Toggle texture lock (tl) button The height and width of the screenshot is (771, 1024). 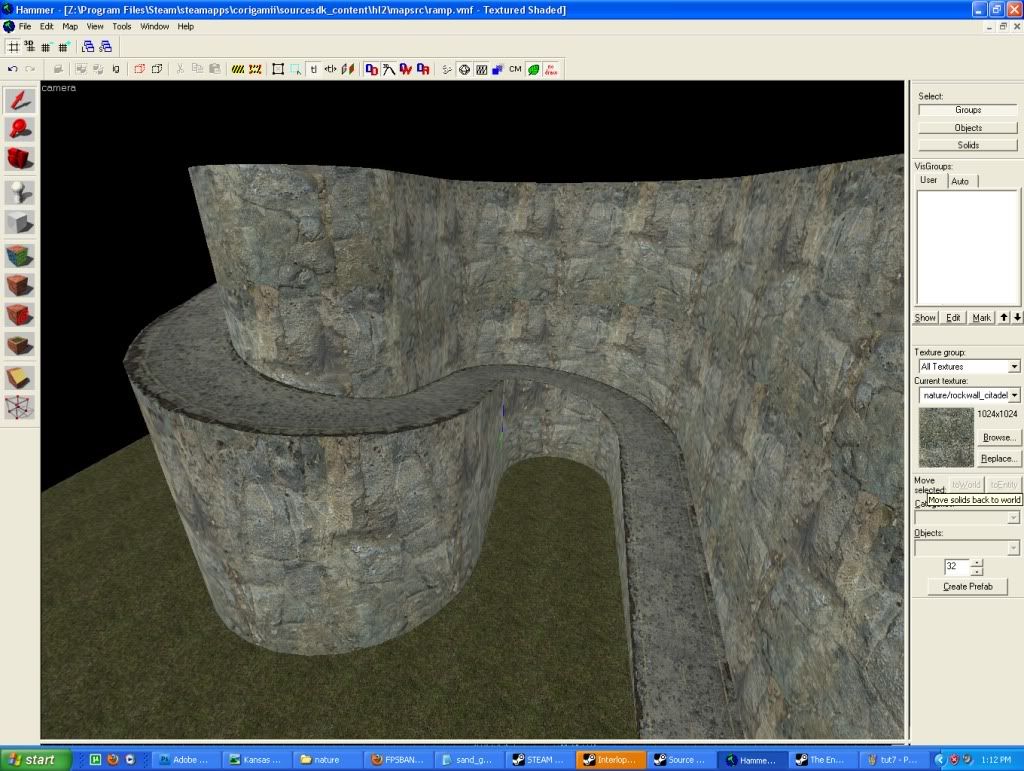[313, 69]
